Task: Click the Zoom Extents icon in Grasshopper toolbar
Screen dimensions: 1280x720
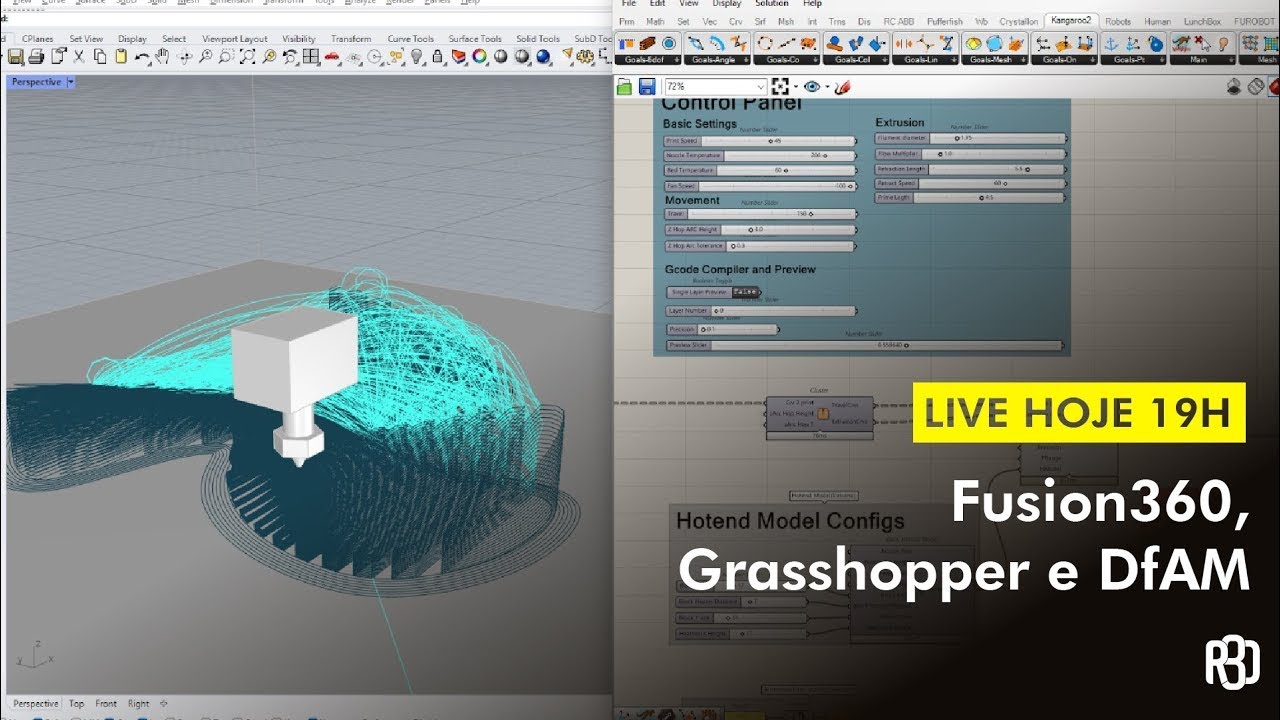Action: click(x=780, y=86)
